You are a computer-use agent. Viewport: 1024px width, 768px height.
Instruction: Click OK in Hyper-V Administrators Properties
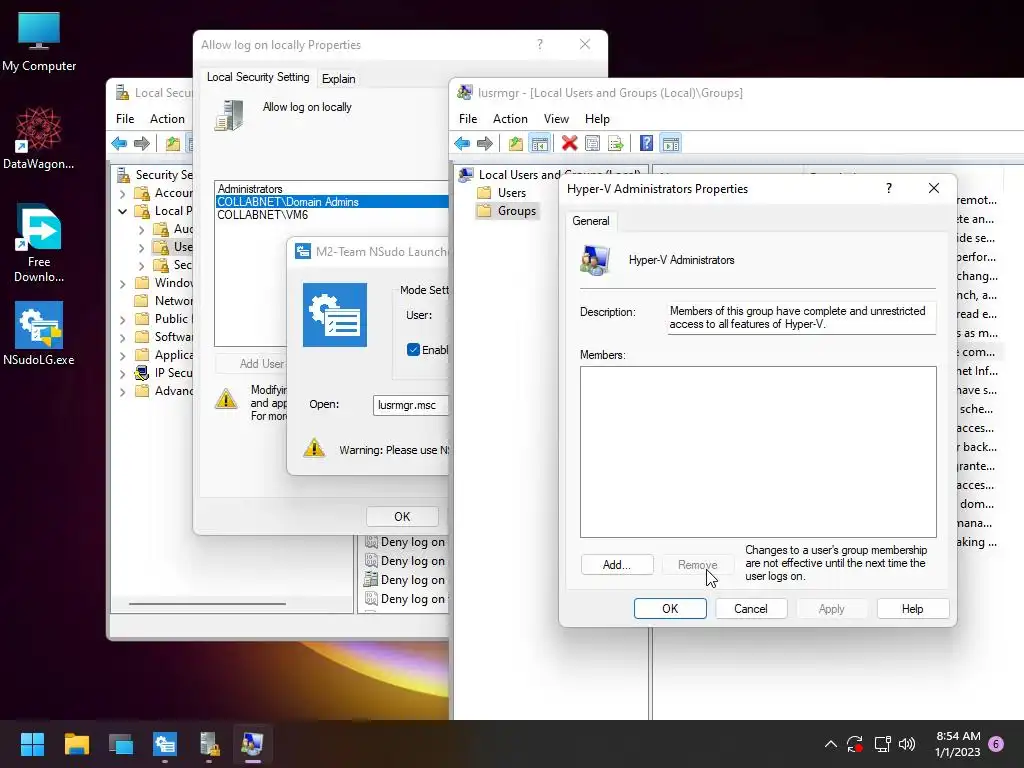point(670,609)
